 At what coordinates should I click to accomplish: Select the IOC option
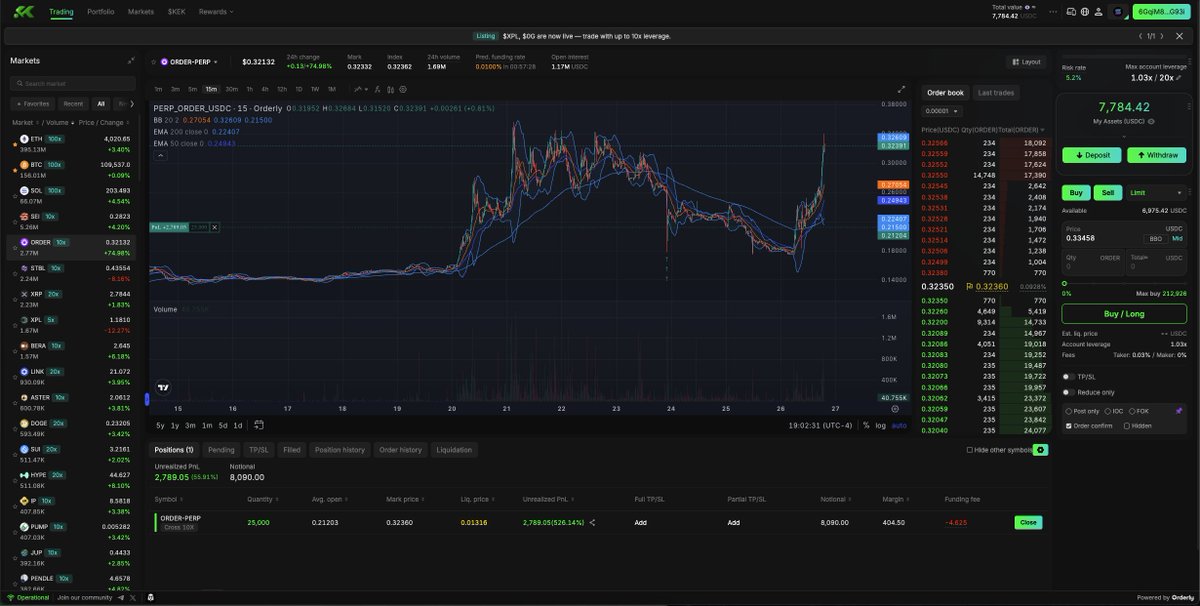pyautogui.click(x=1107, y=411)
